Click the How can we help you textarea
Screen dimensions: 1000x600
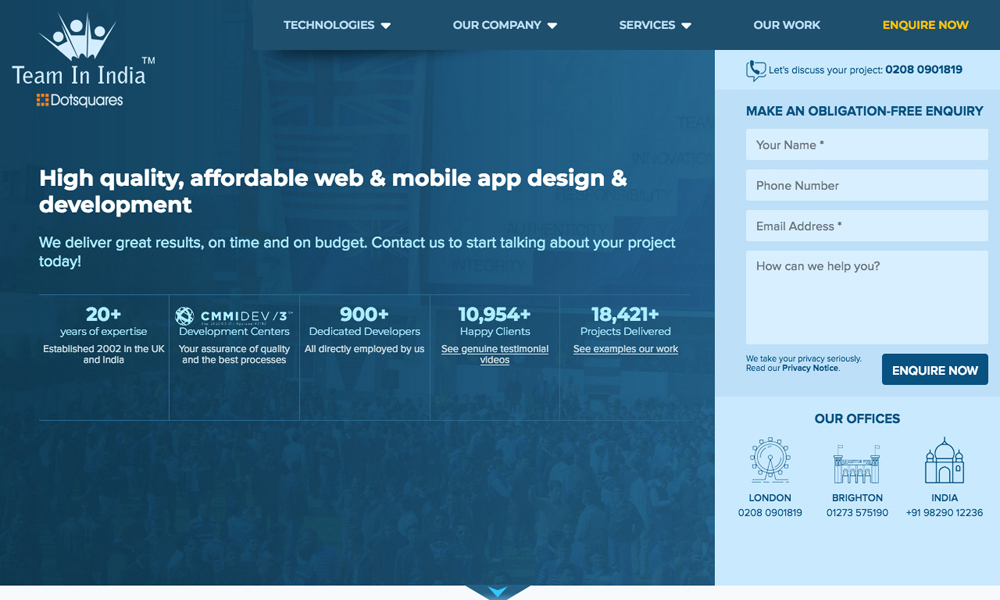(866, 297)
